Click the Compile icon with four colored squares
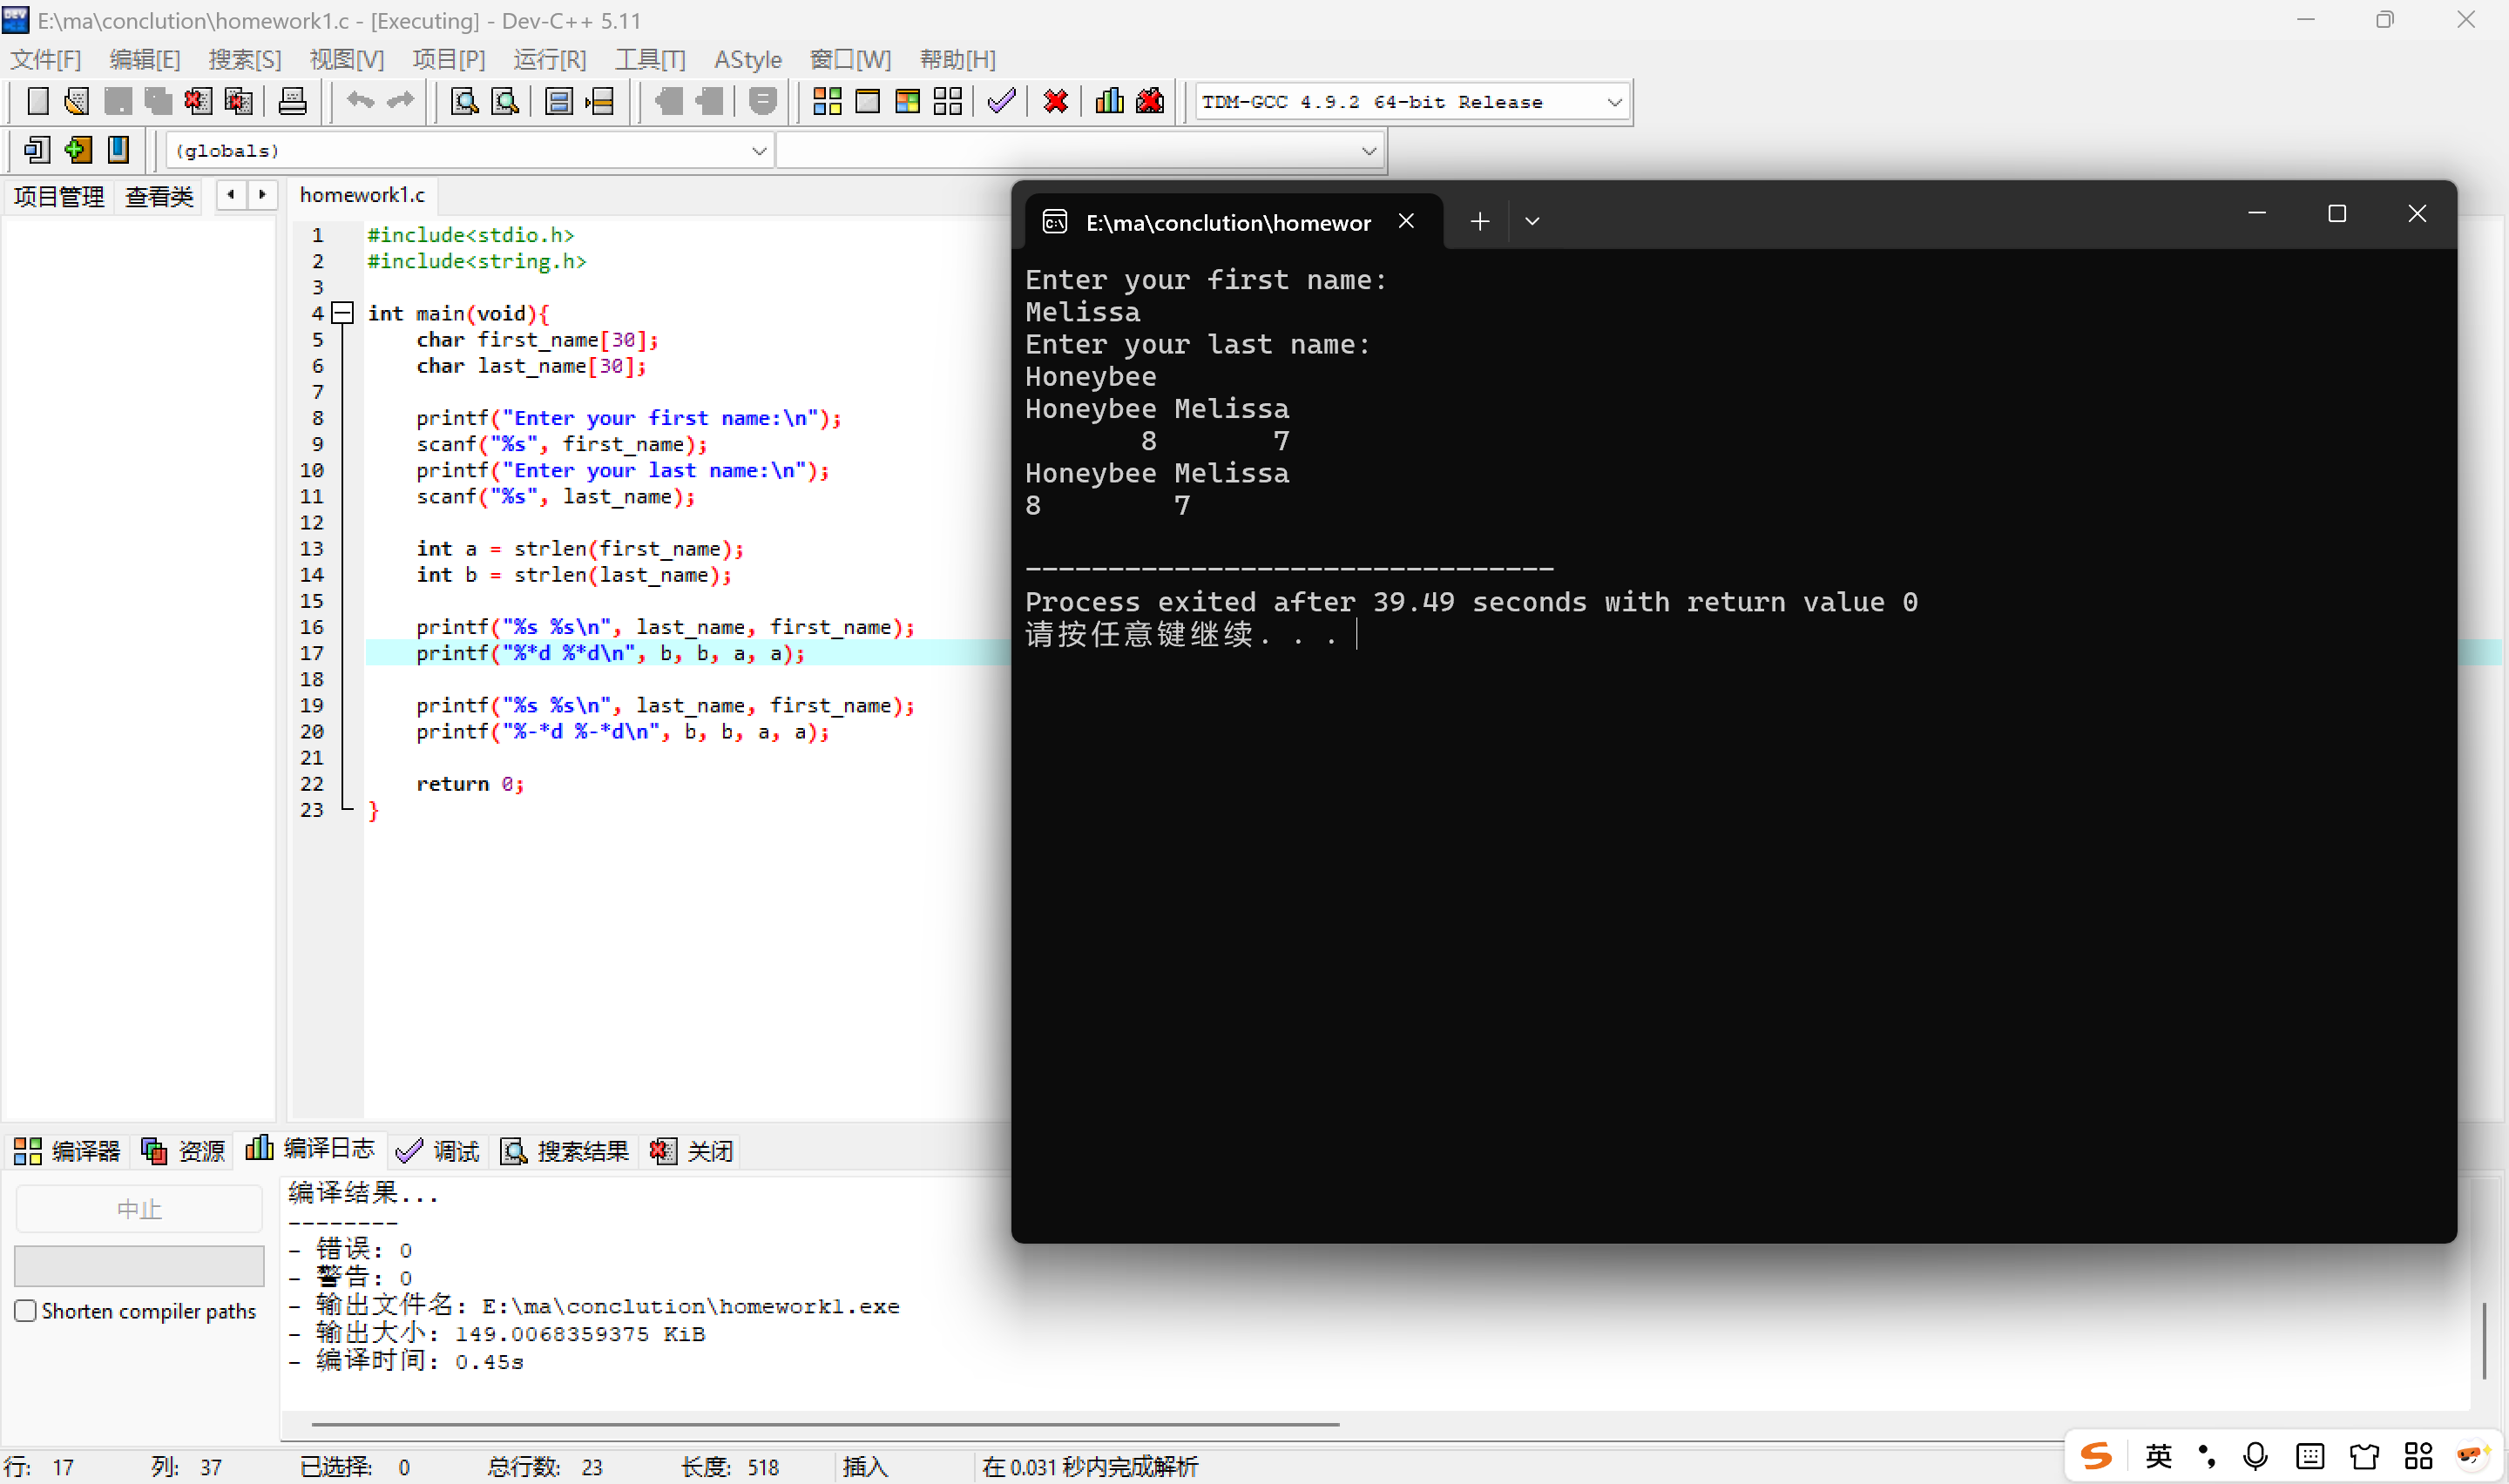This screenshot has height=1484, width=2509. 826,101
